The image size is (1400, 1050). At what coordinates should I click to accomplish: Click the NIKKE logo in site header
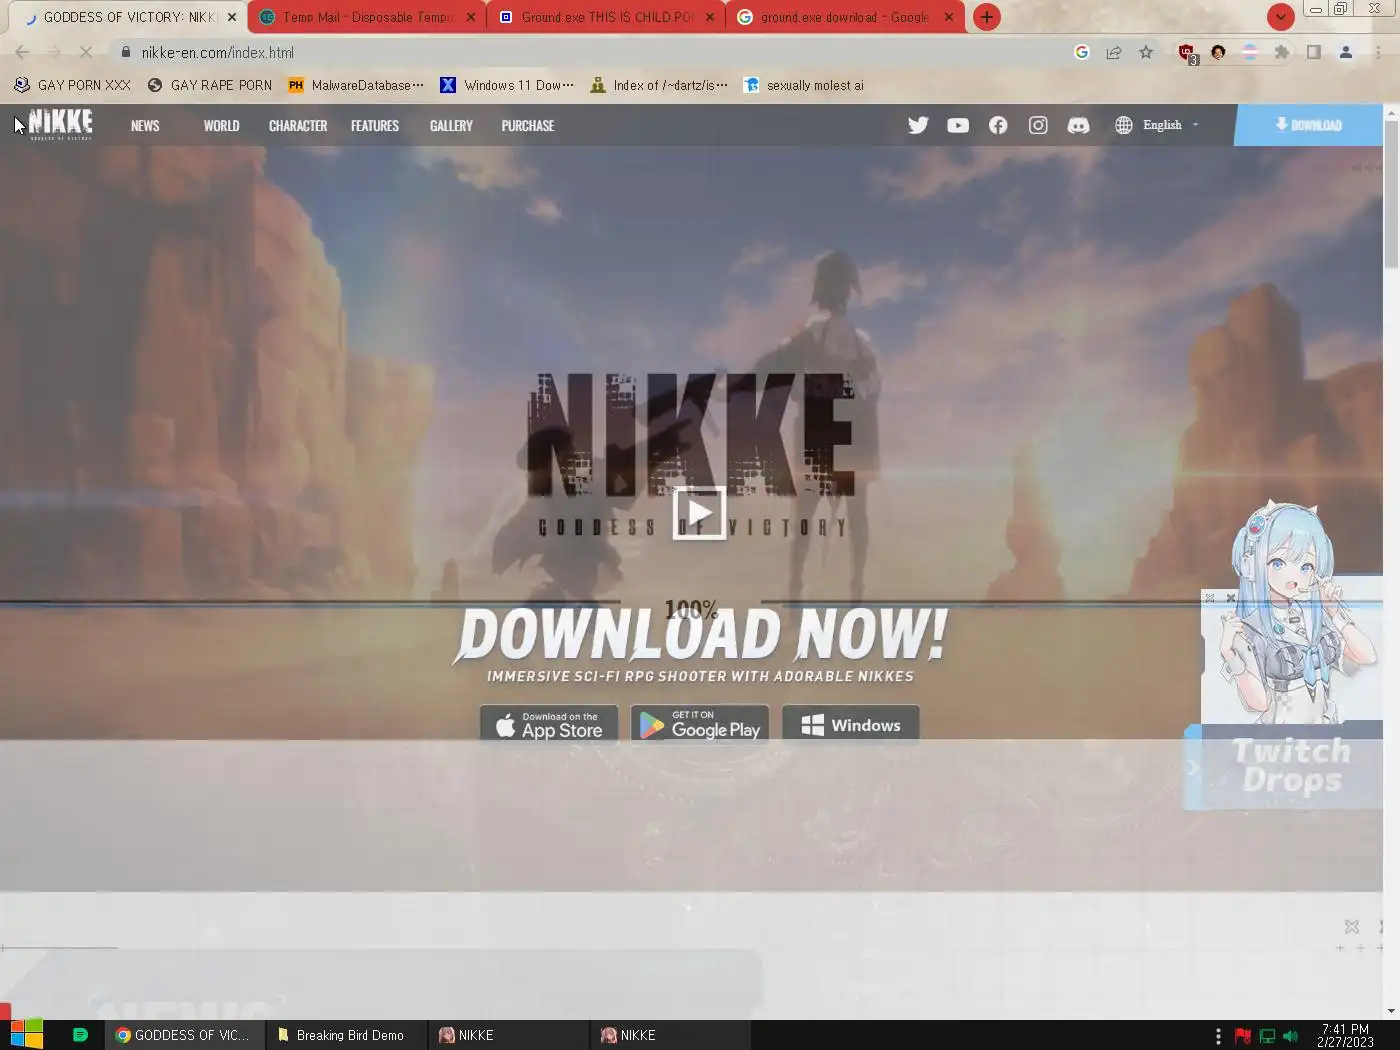point(60,124)
